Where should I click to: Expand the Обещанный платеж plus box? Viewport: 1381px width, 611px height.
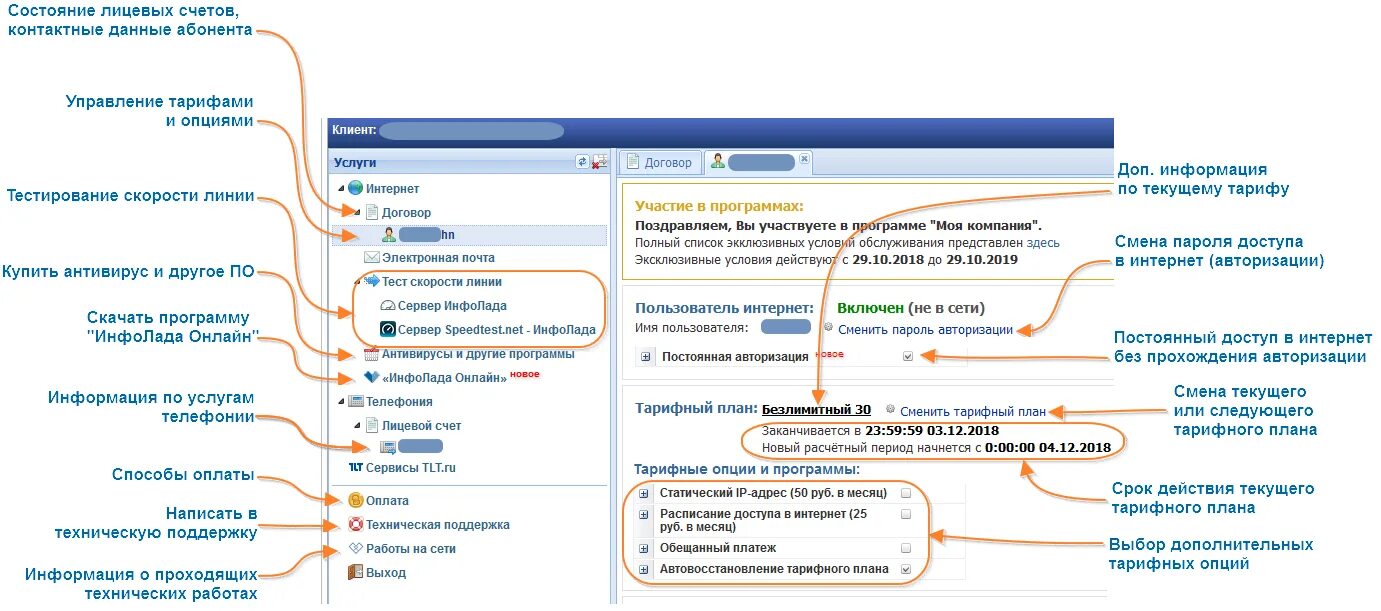(645, 548)
